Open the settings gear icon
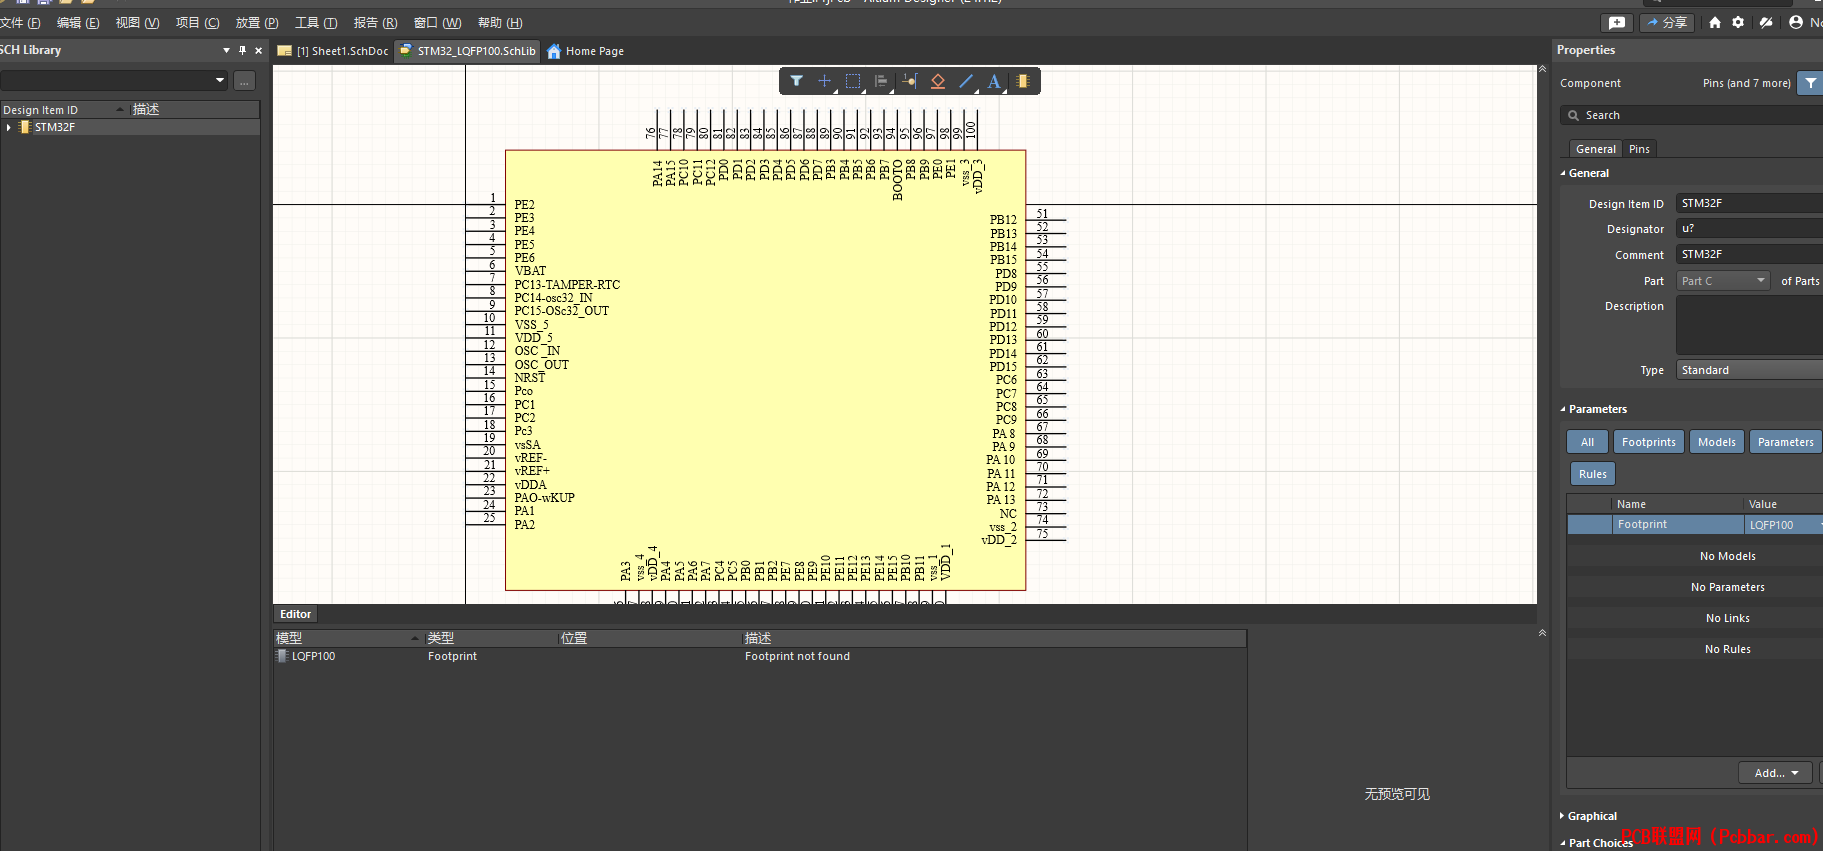The width and height of the screenshot is (1823, 851). point(1738,22)
